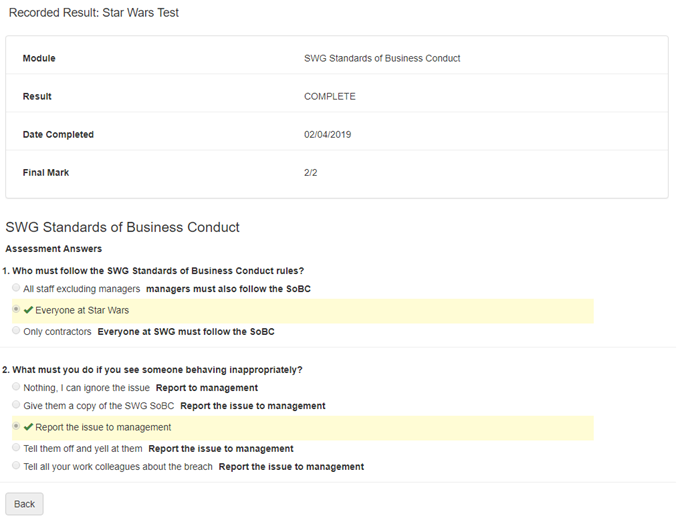The height and width of the screenshot is (518, 680).
Task: Click the COMPLETE result value
Action: point(329,97)
